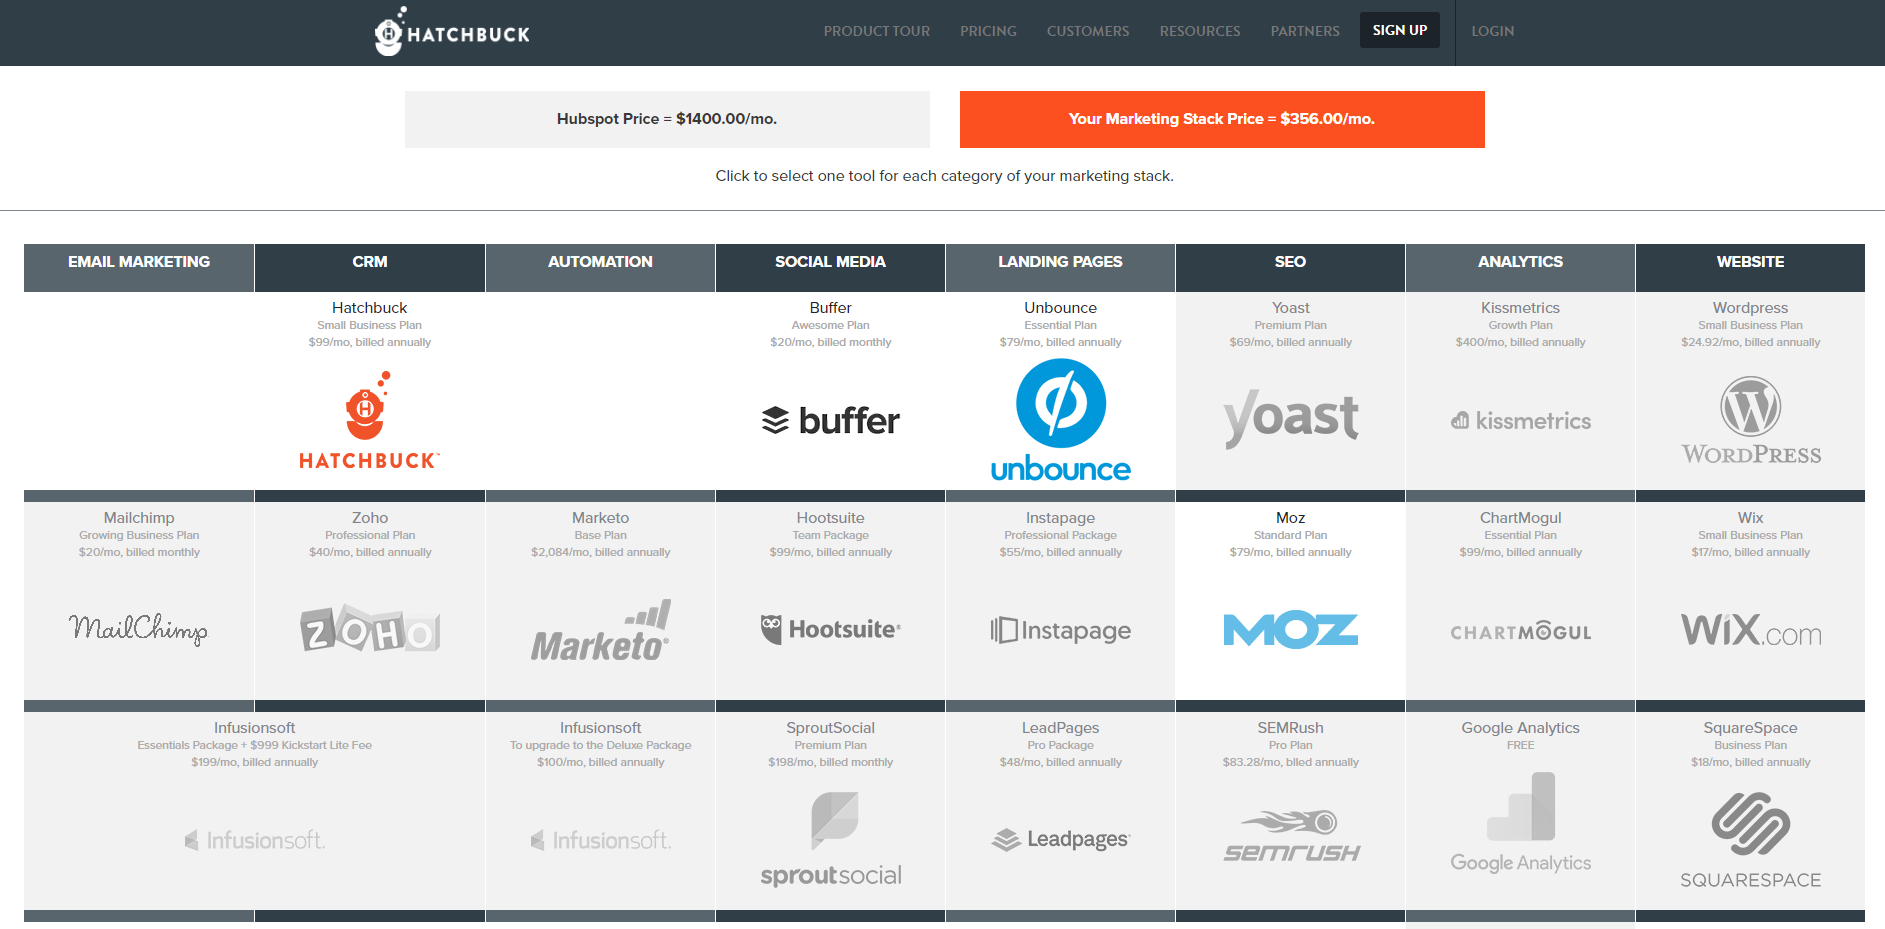Click the 'FREE' label under Google Analytics
1885x929 pixels.
coord(1520,745)
